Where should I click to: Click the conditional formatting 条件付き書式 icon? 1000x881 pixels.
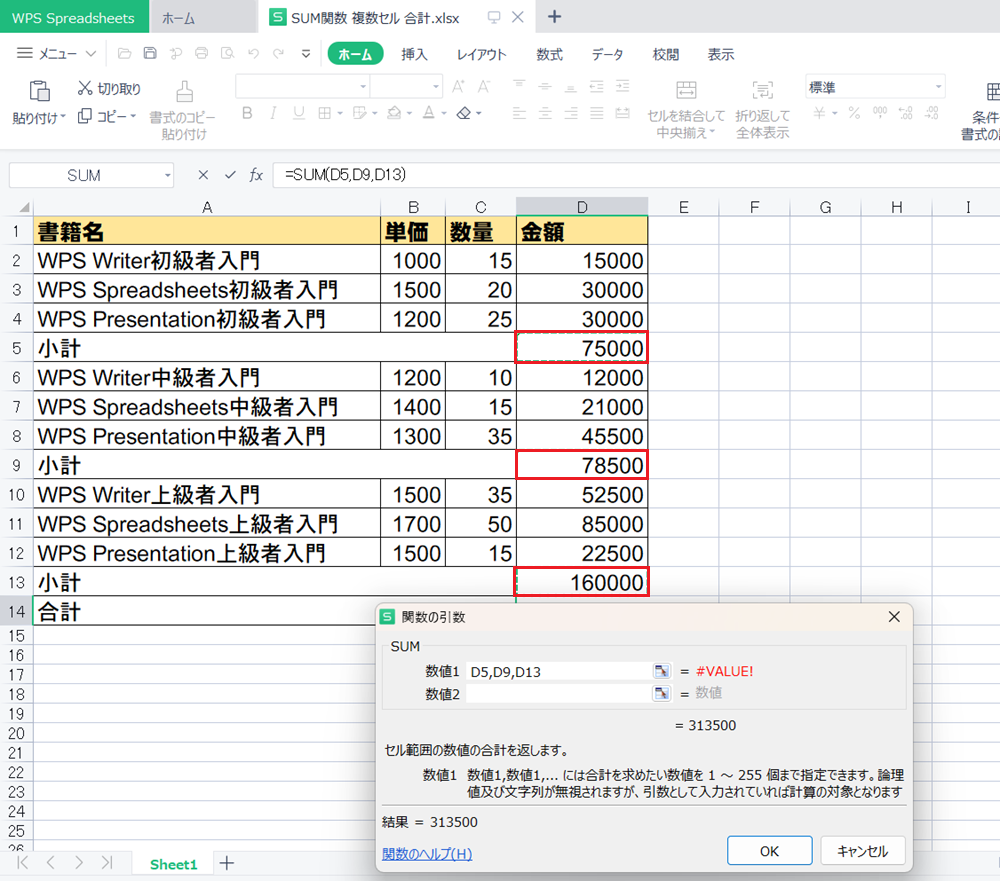point(992,91)
